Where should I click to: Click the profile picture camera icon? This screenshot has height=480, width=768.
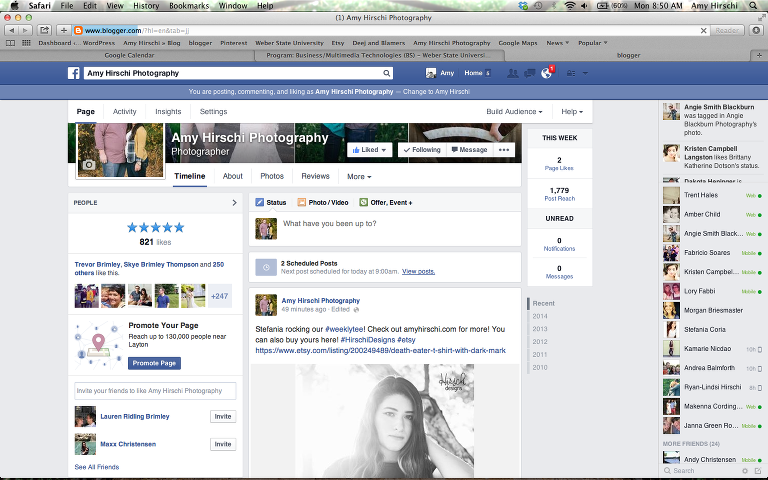pyautogui.click(x=89, y=165)
